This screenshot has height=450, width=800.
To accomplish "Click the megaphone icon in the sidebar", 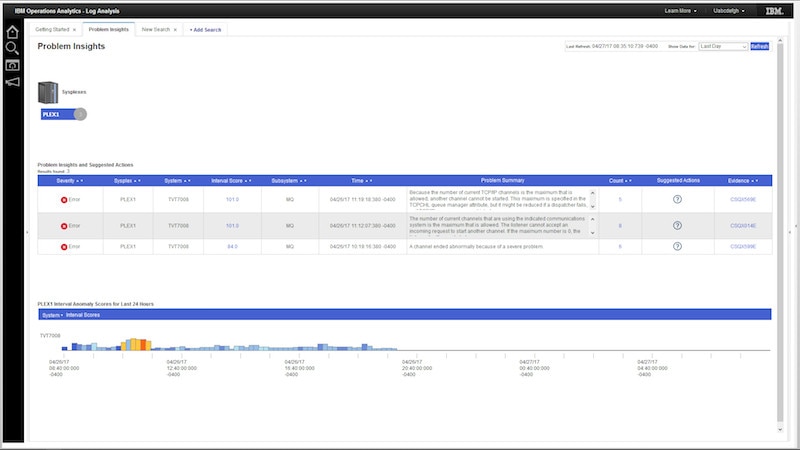I will [x=12, y=82].
